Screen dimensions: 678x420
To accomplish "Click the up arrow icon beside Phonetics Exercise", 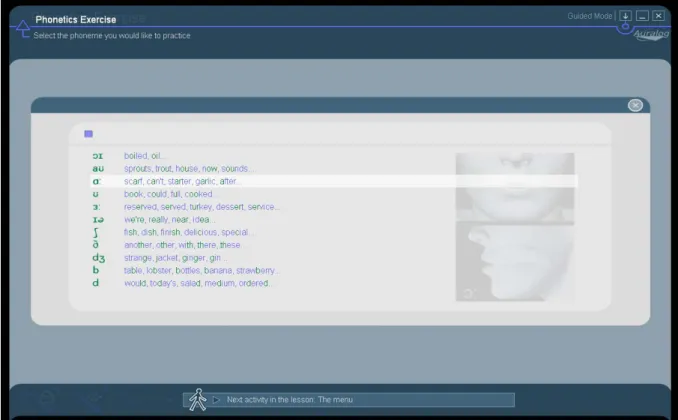I will point(22,29).
